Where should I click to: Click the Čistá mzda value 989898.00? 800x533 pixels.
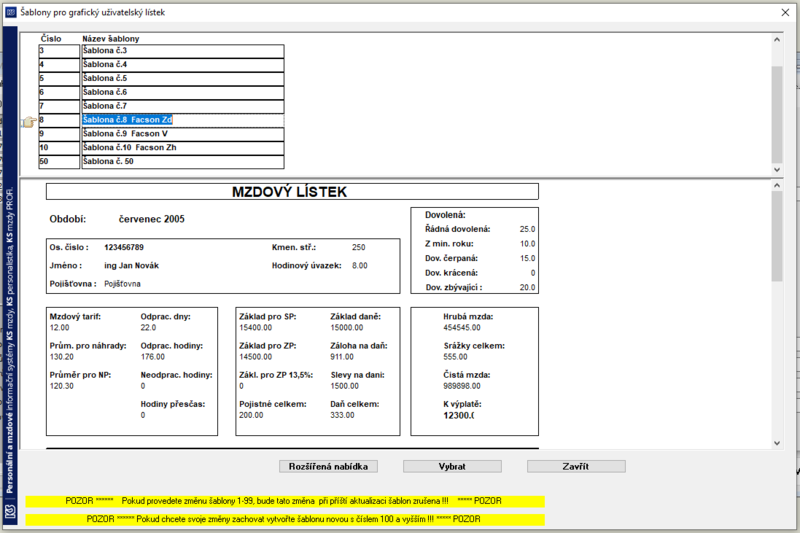point(462,386)
